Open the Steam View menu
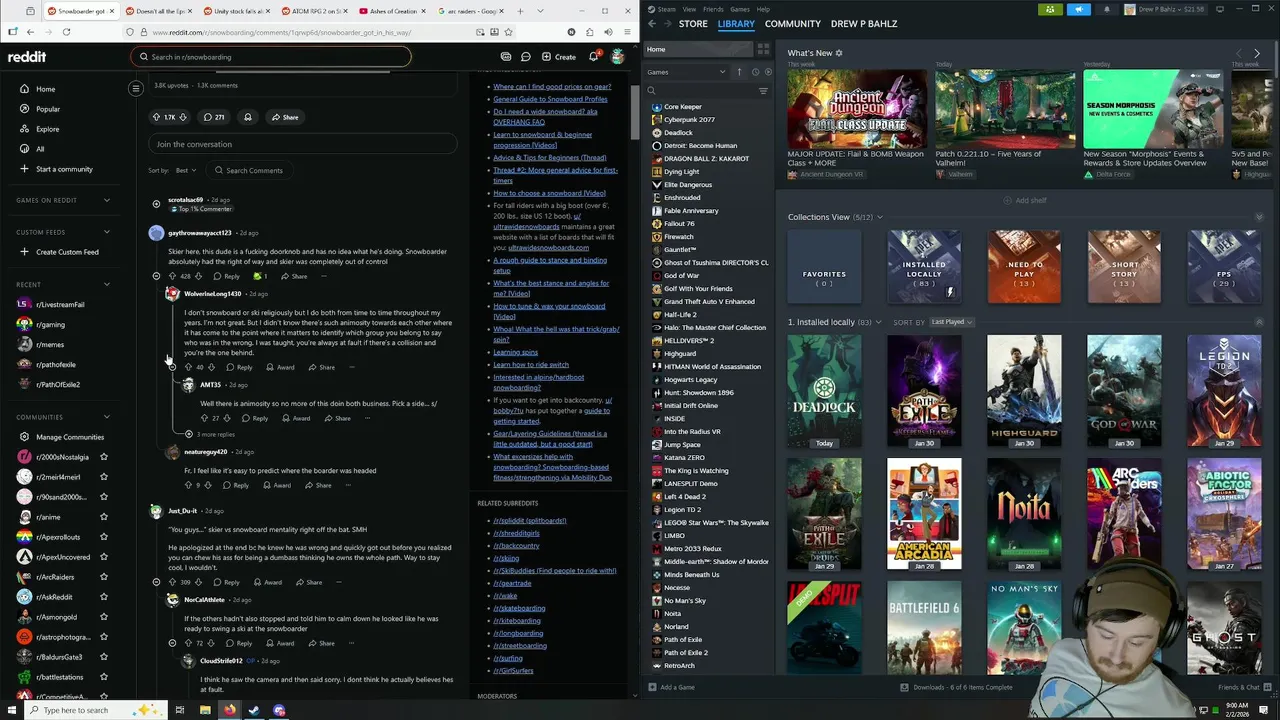This screenshot has width=1280, height=720. tap(689, 9)
